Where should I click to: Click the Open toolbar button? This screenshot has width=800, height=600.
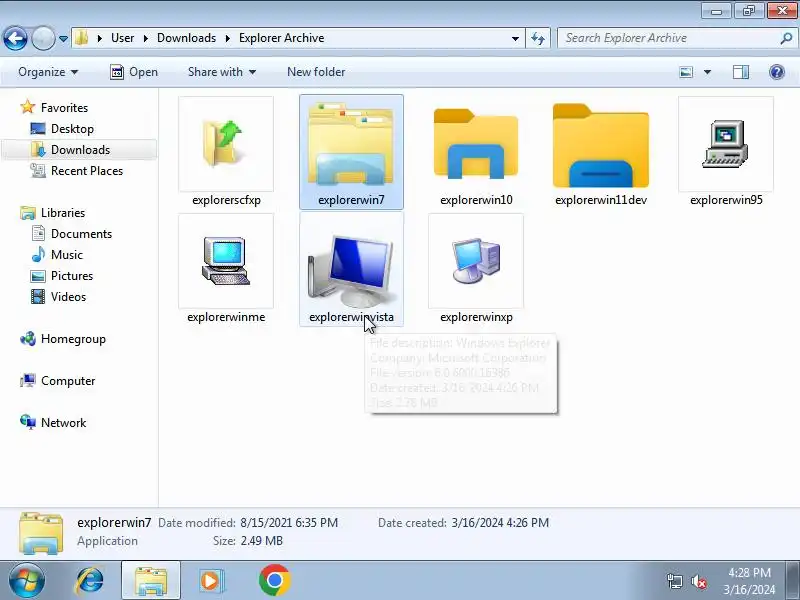click(x=134, y=72)
